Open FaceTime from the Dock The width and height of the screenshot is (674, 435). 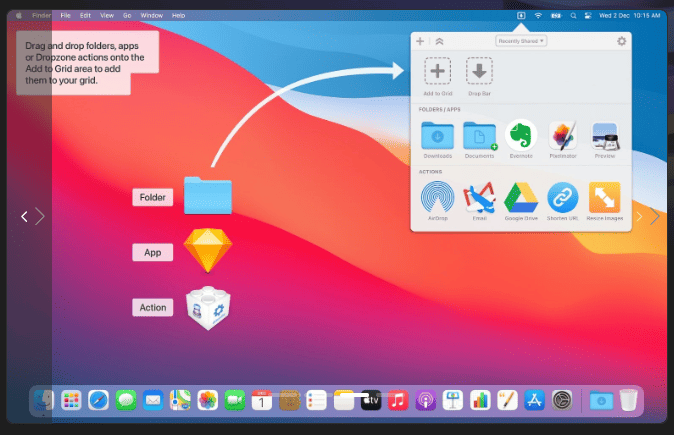pos(235,401)
